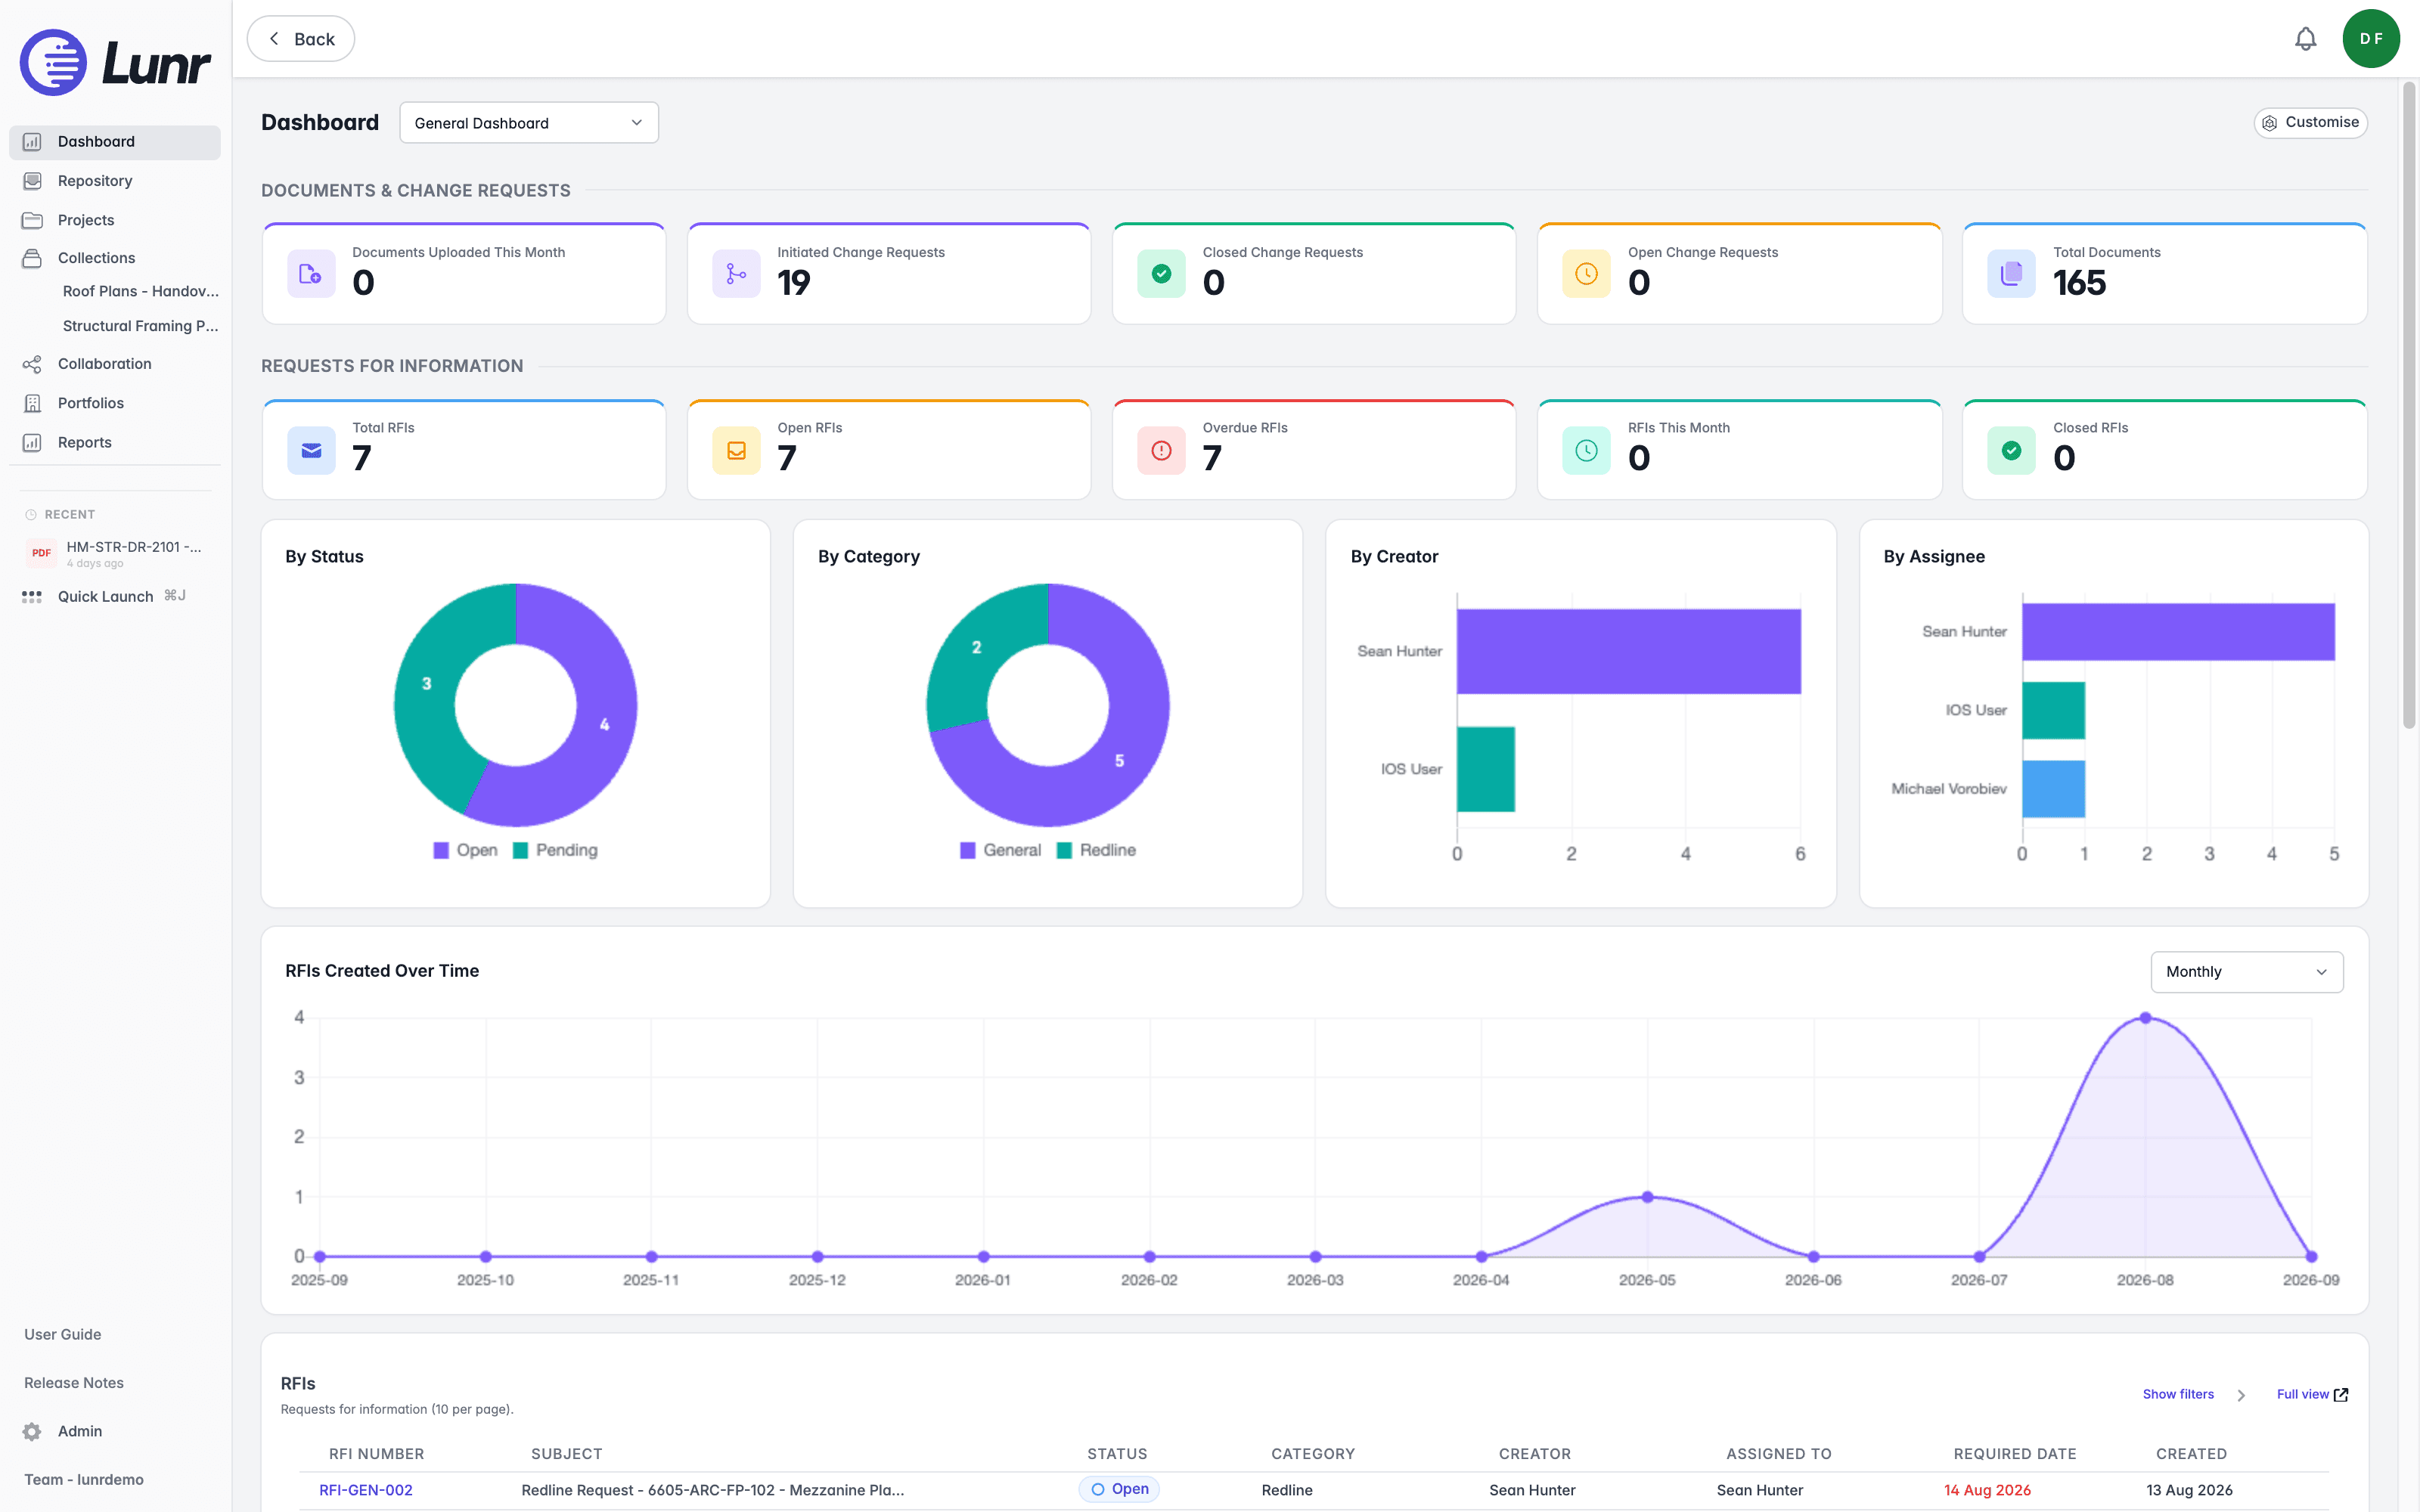
Task: Click Overdue RFIs alert icon
Action: (x=1161, y=450)
